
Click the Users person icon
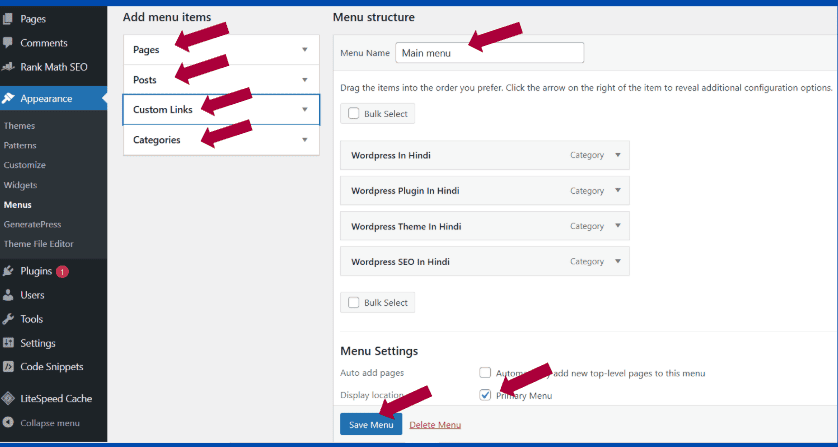coord(8,295)
